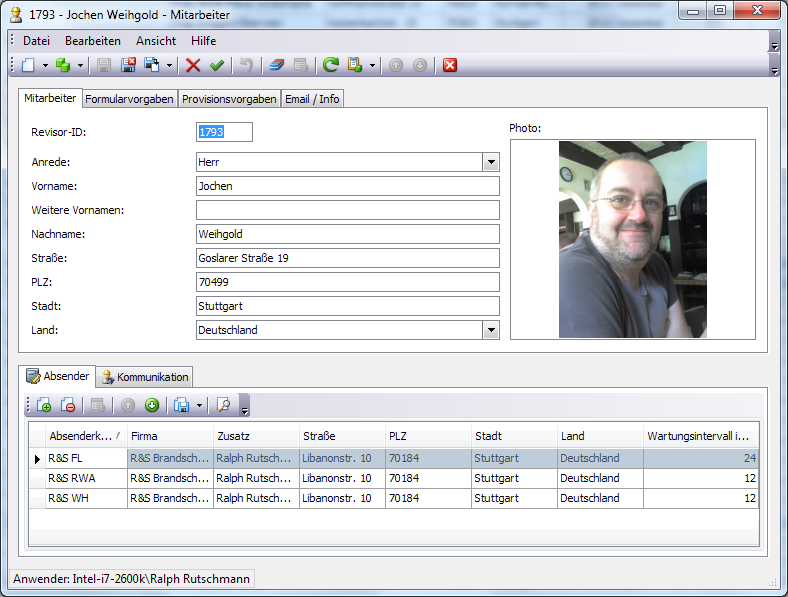The height and width of the screenshot is (597, 788).
Task: Click the export-save icon in Absender toolbar
Action: (x=181, y=405)
